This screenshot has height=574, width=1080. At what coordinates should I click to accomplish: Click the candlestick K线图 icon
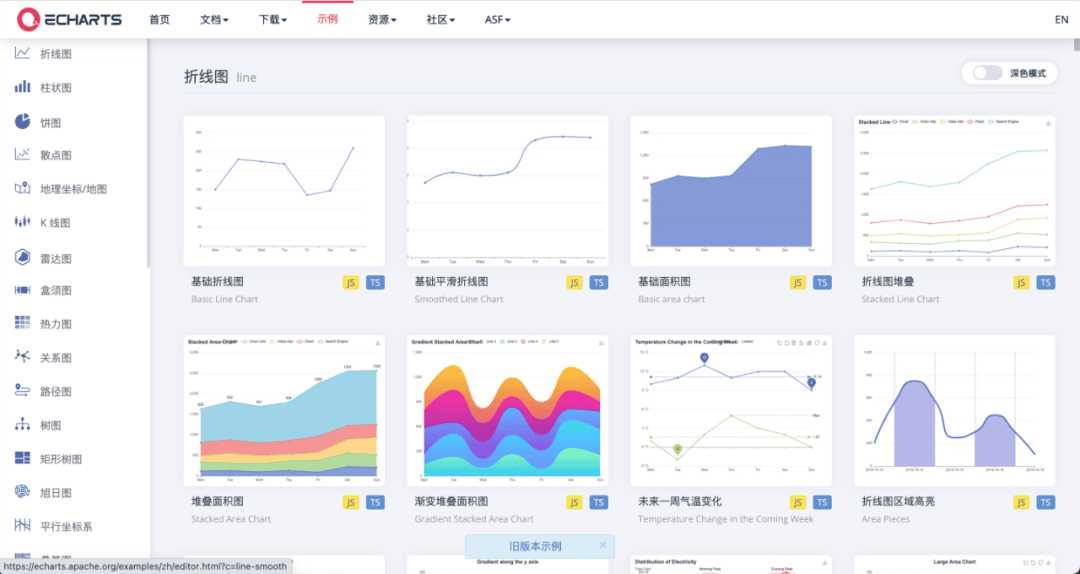(22, 222)
